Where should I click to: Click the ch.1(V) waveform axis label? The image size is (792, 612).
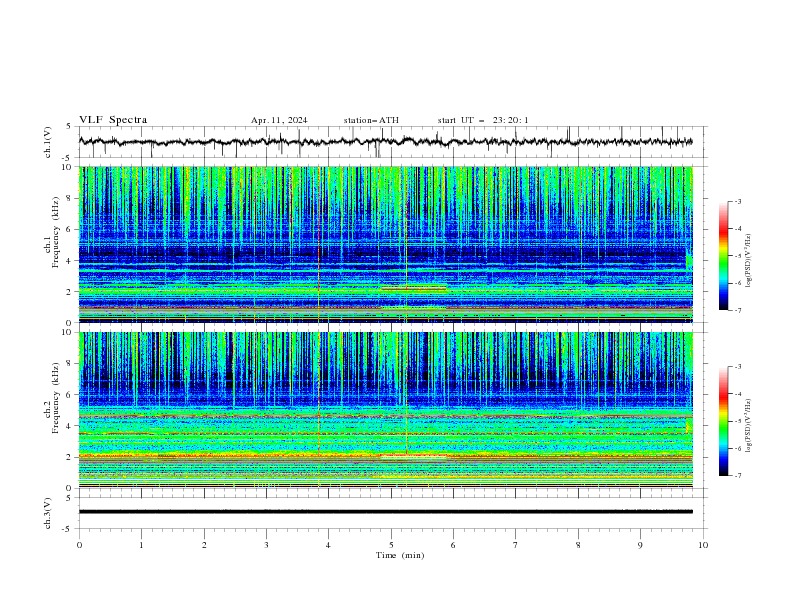pyautogui.click(x=48, y=142)
